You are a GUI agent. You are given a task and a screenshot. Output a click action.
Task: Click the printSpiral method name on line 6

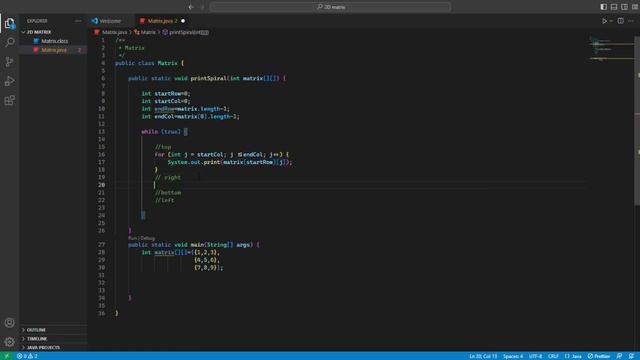pos(208,78)
